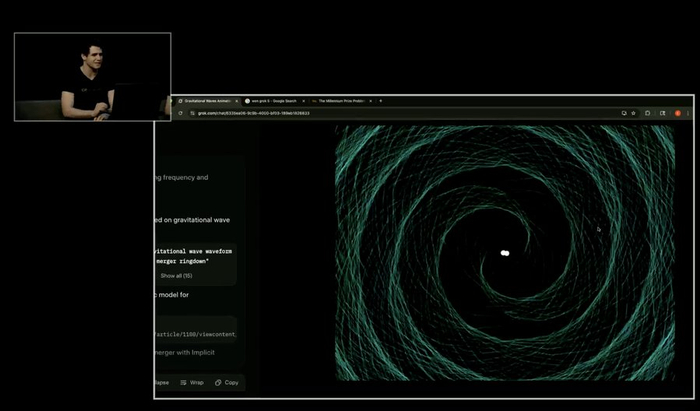
Task: Click the screen cast icon in address bar
Action: [x=624, y=113]
